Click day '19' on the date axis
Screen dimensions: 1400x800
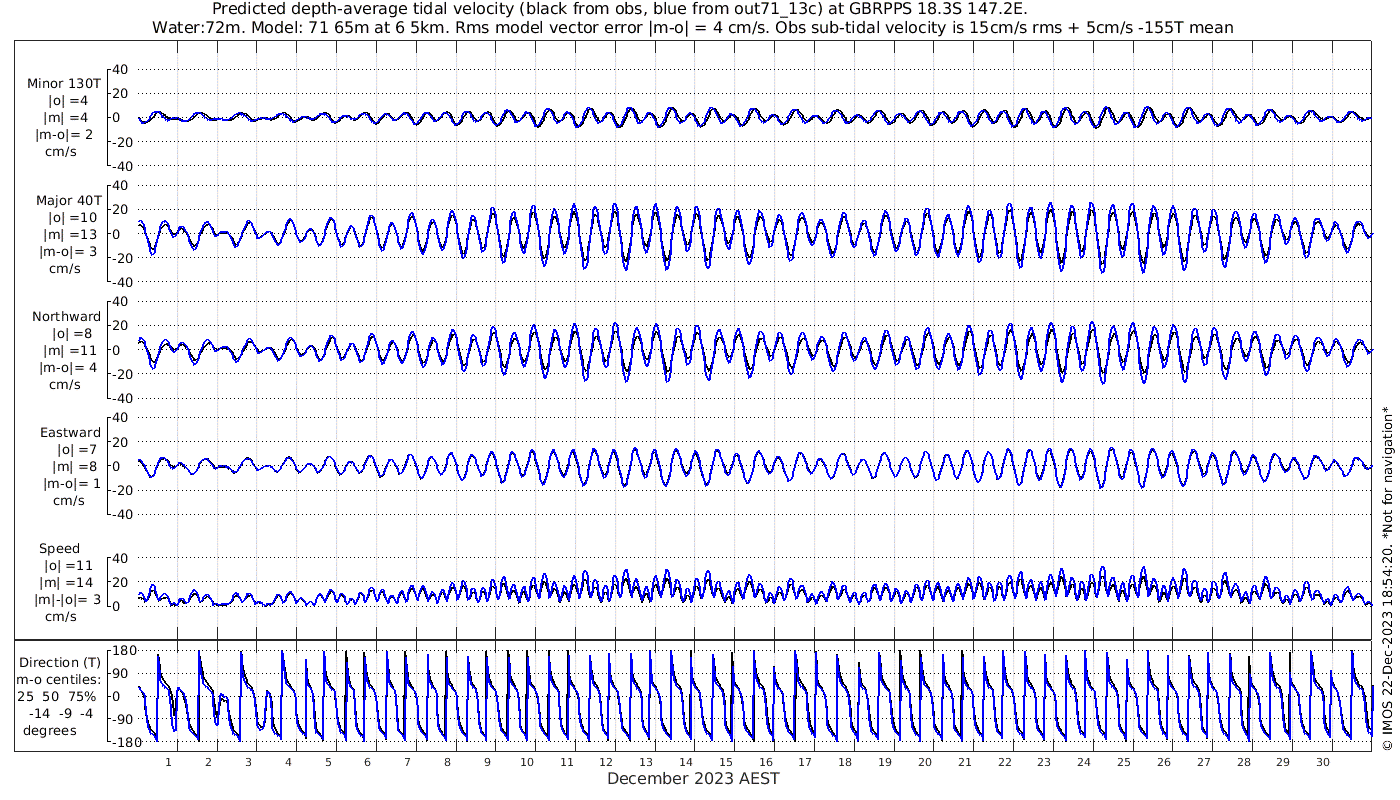click(885, 762)
